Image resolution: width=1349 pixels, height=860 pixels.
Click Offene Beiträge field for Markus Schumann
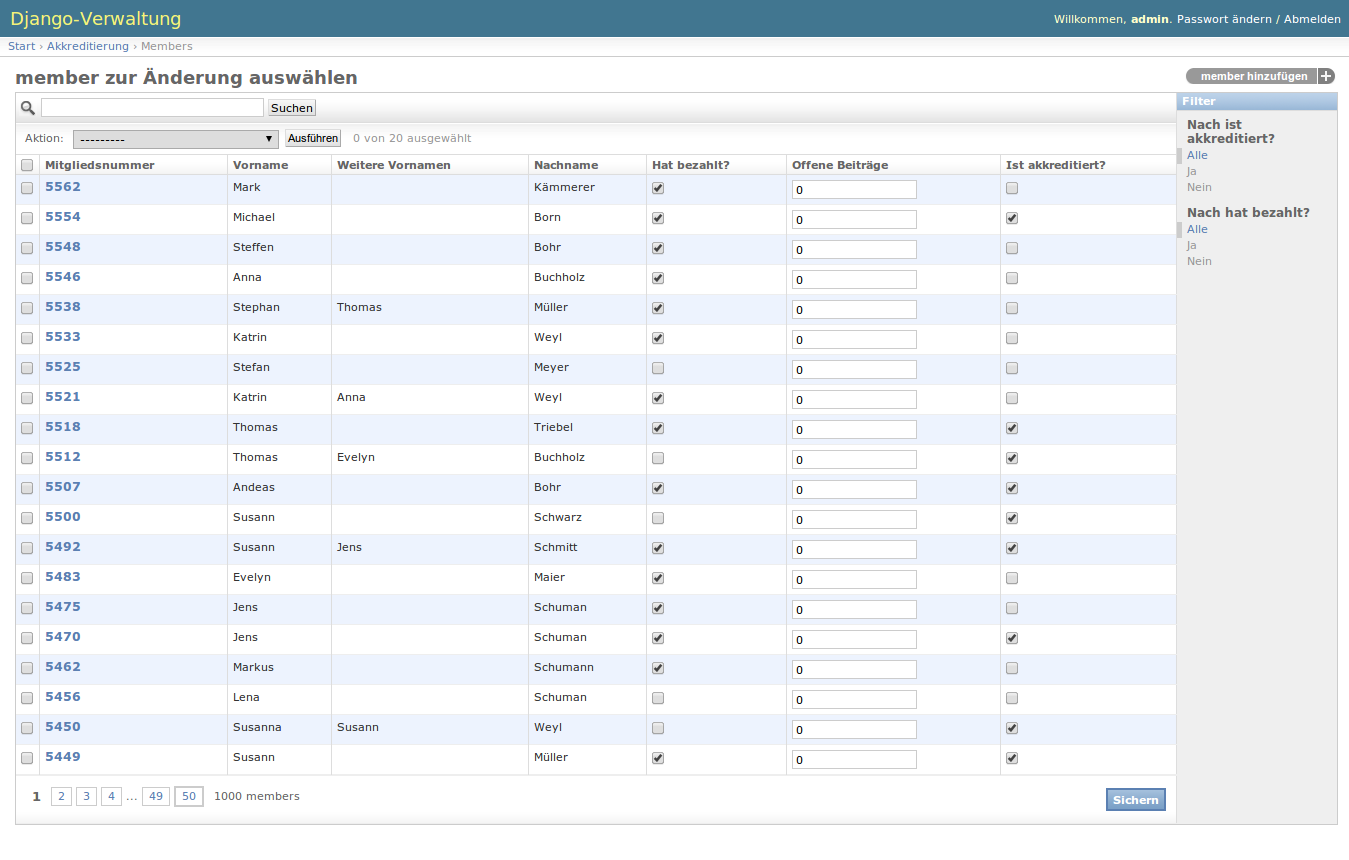click(854, 669)
